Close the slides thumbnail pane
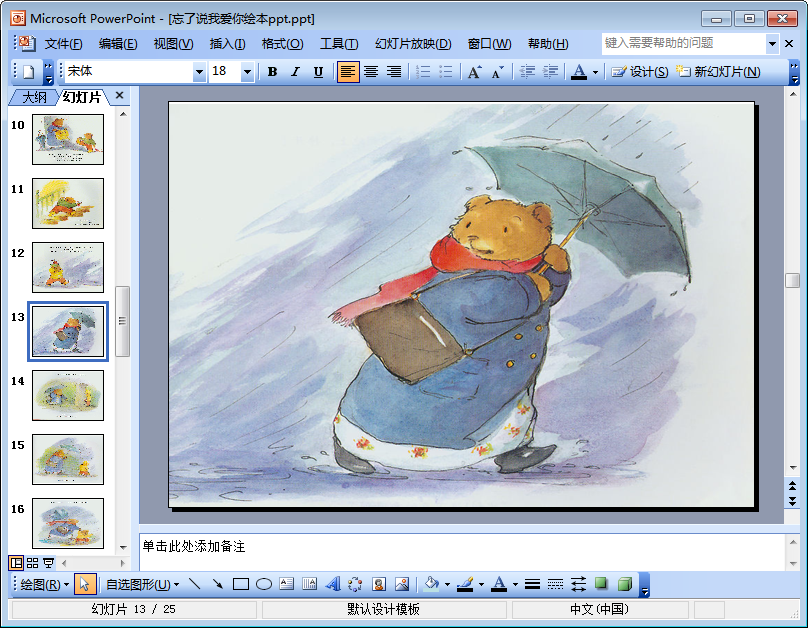The width and height of the screenshot is (808, 628). coord(120,95)
